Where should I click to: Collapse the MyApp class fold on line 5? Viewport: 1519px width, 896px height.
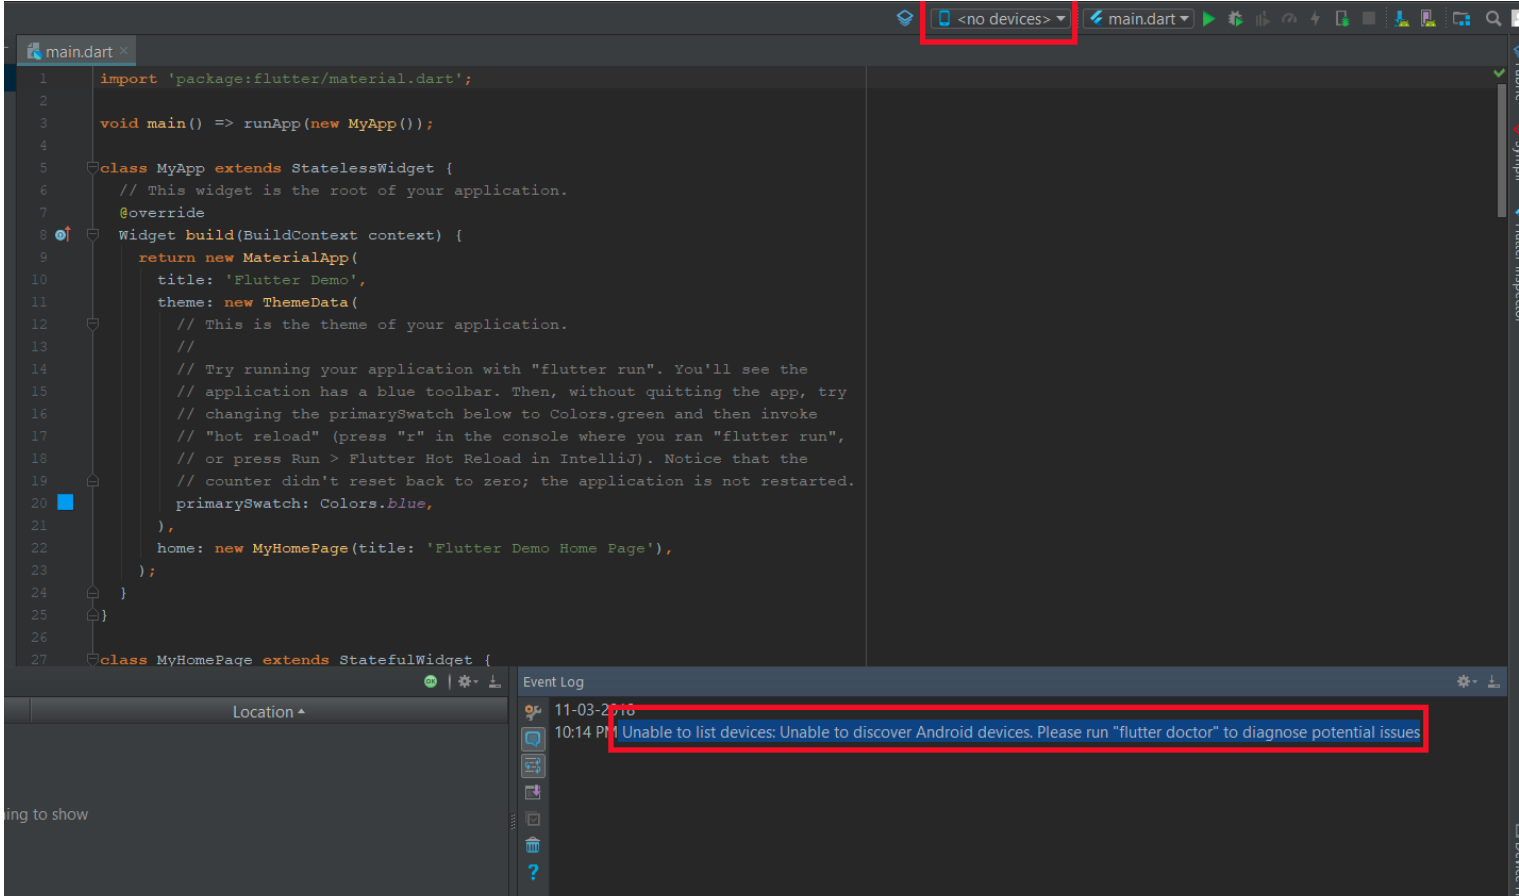[92, 168]
